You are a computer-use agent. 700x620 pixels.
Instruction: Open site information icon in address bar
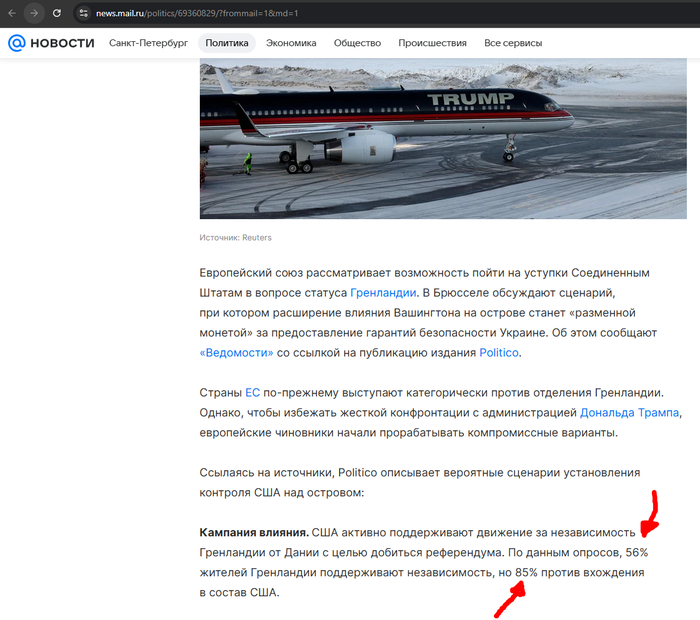(x=83, y=13)
